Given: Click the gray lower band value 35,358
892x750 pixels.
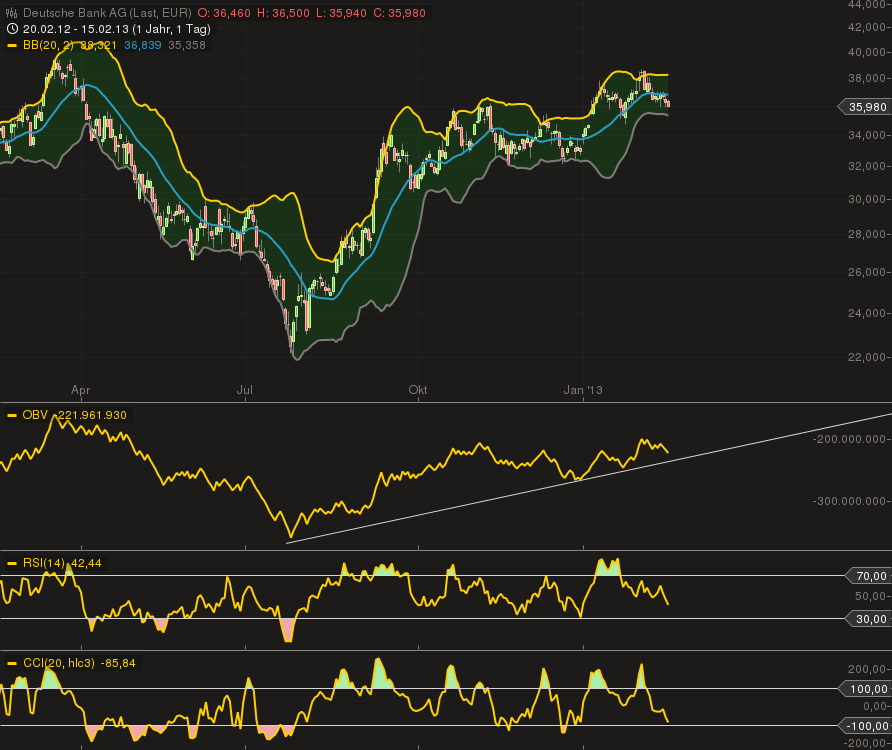Looking at the screenshot, I should (187, 46).
